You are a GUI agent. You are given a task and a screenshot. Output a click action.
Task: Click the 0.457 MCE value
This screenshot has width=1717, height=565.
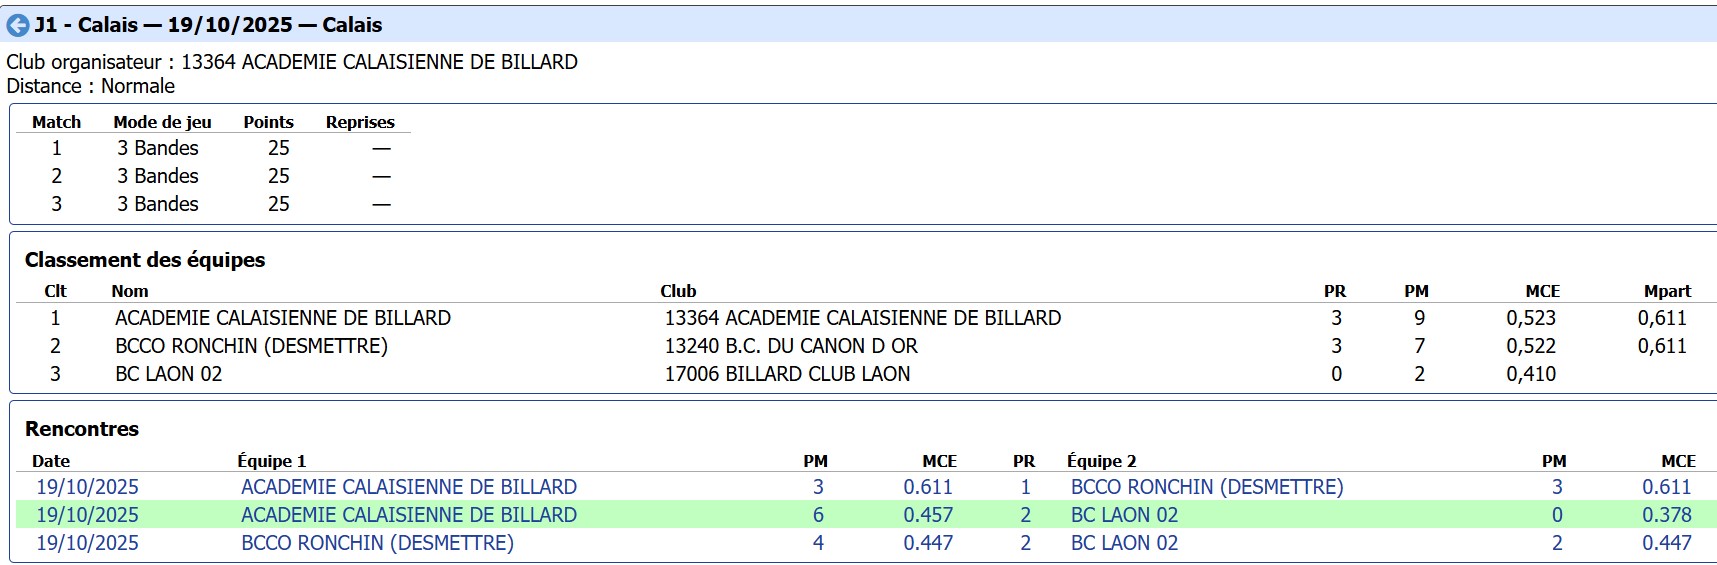pyautogui.click(x=927, y=515)
